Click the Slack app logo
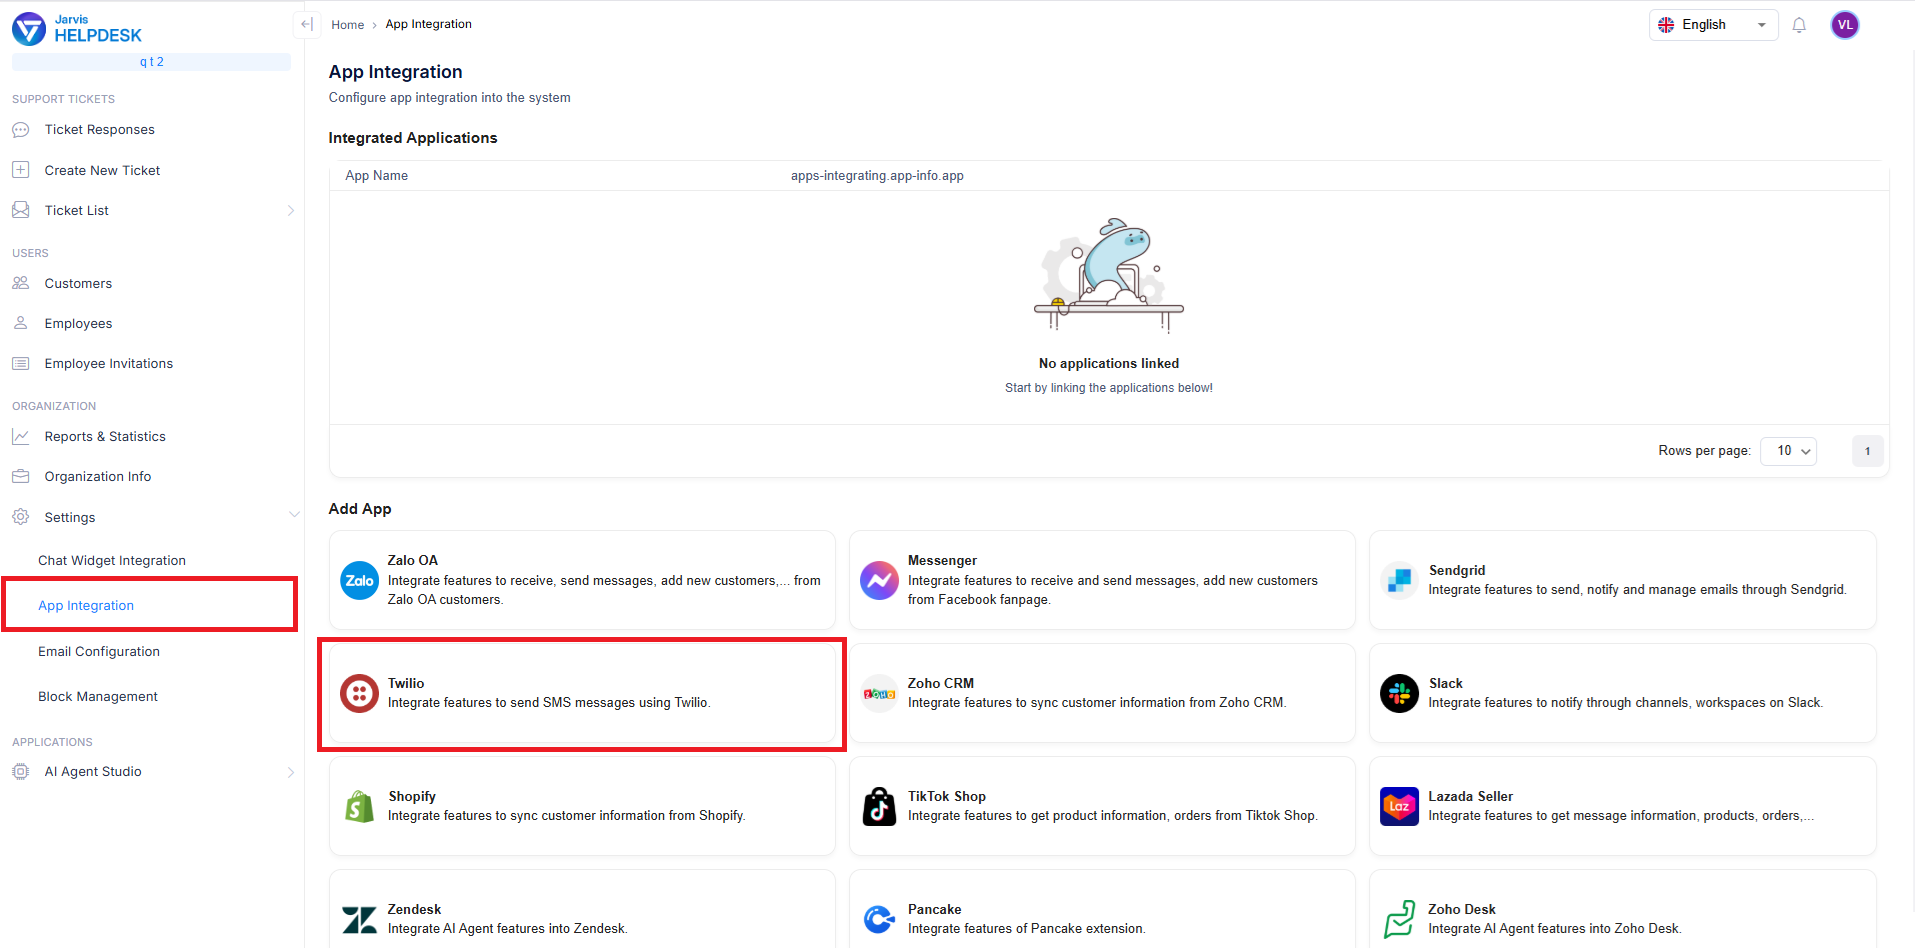The image size is (1915, 948). tap(1399, 693)
